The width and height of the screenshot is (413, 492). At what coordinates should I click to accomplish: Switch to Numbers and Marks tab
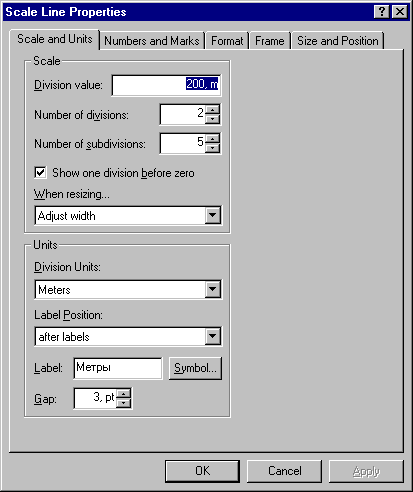(x=152, y=41)
